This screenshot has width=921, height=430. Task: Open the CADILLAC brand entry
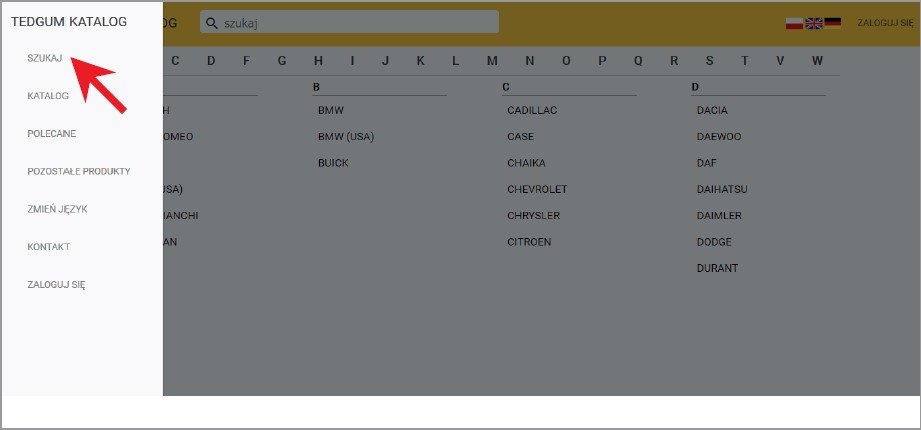(532, 110)
